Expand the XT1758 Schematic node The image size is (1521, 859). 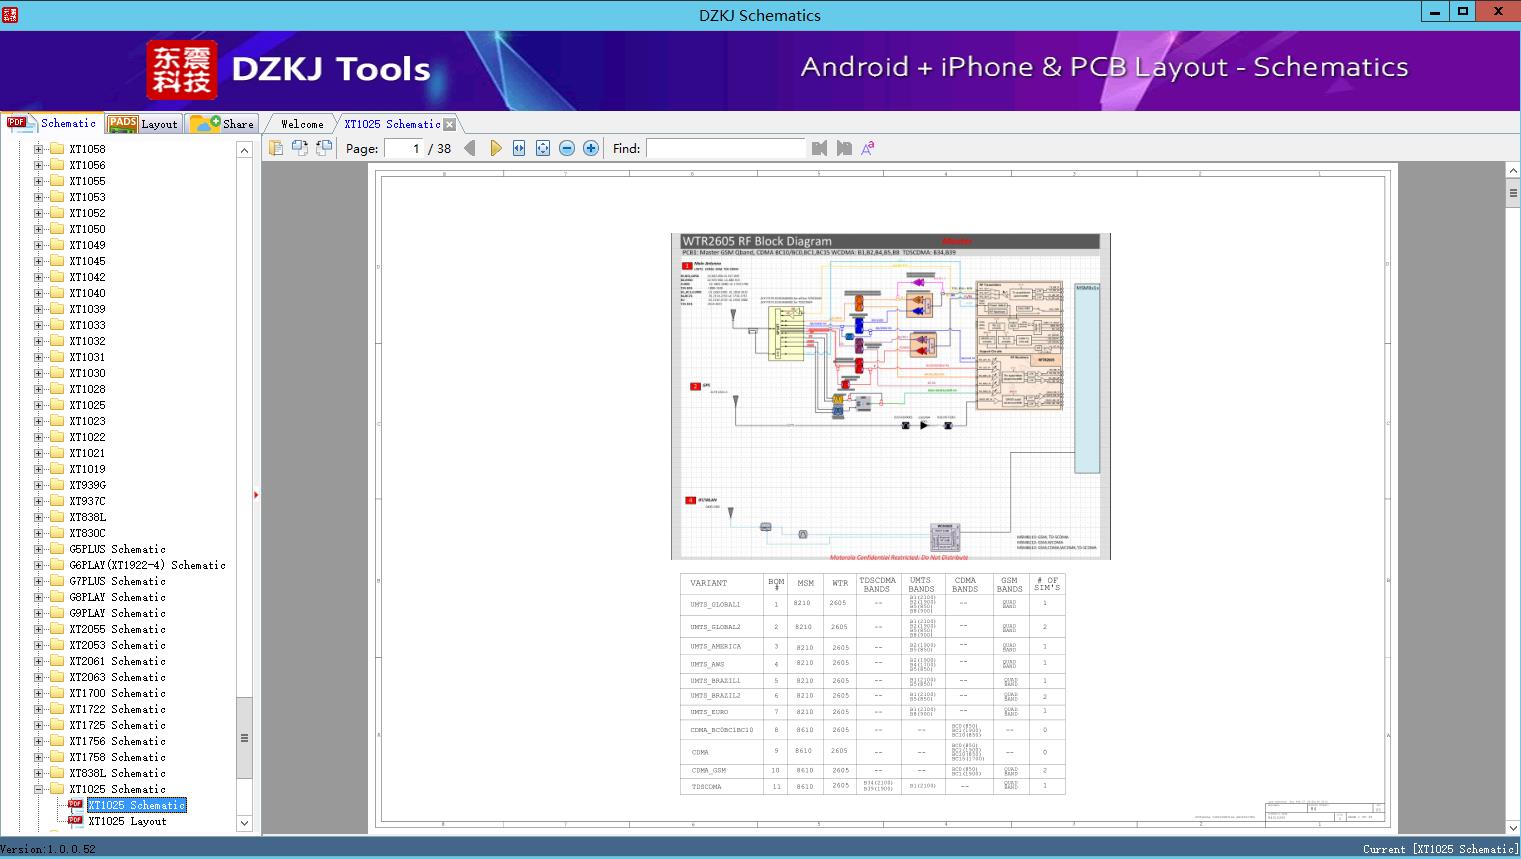[x=39, y=757]
